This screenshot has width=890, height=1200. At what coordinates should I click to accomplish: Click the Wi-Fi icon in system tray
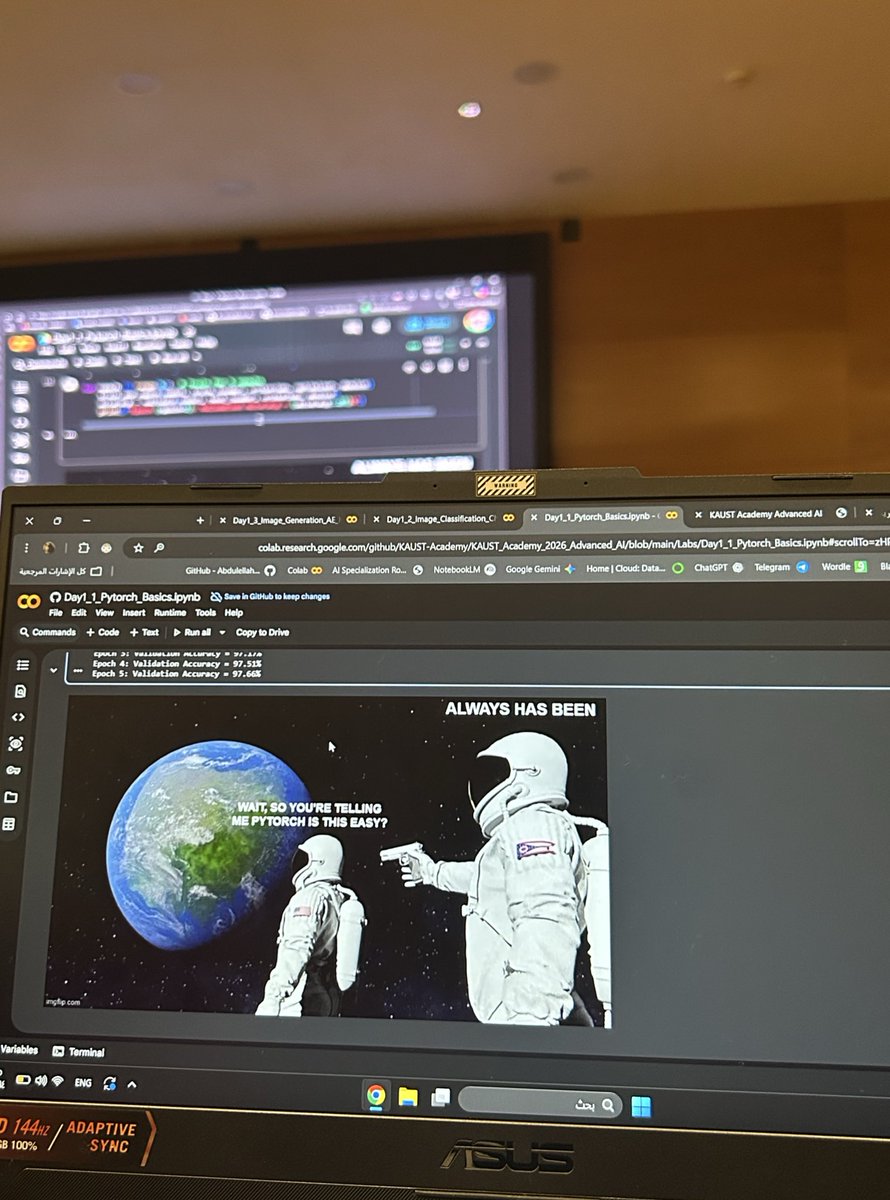(x=58, y=1081)
